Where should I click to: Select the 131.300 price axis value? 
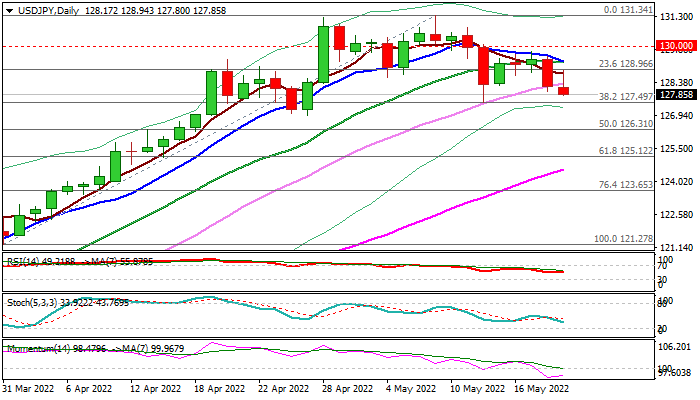point(676,17)
